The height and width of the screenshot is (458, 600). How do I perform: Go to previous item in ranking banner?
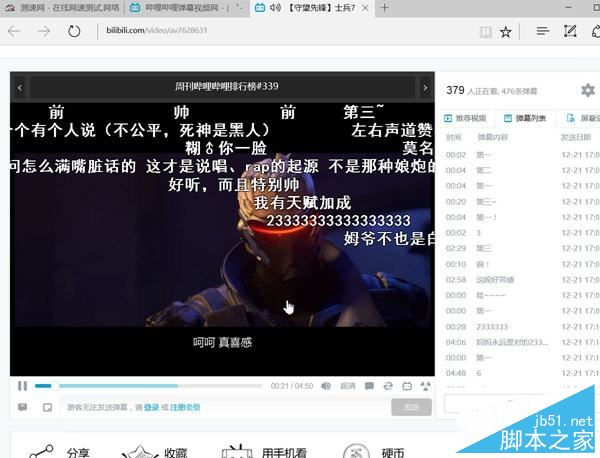[x=20, y=88]
